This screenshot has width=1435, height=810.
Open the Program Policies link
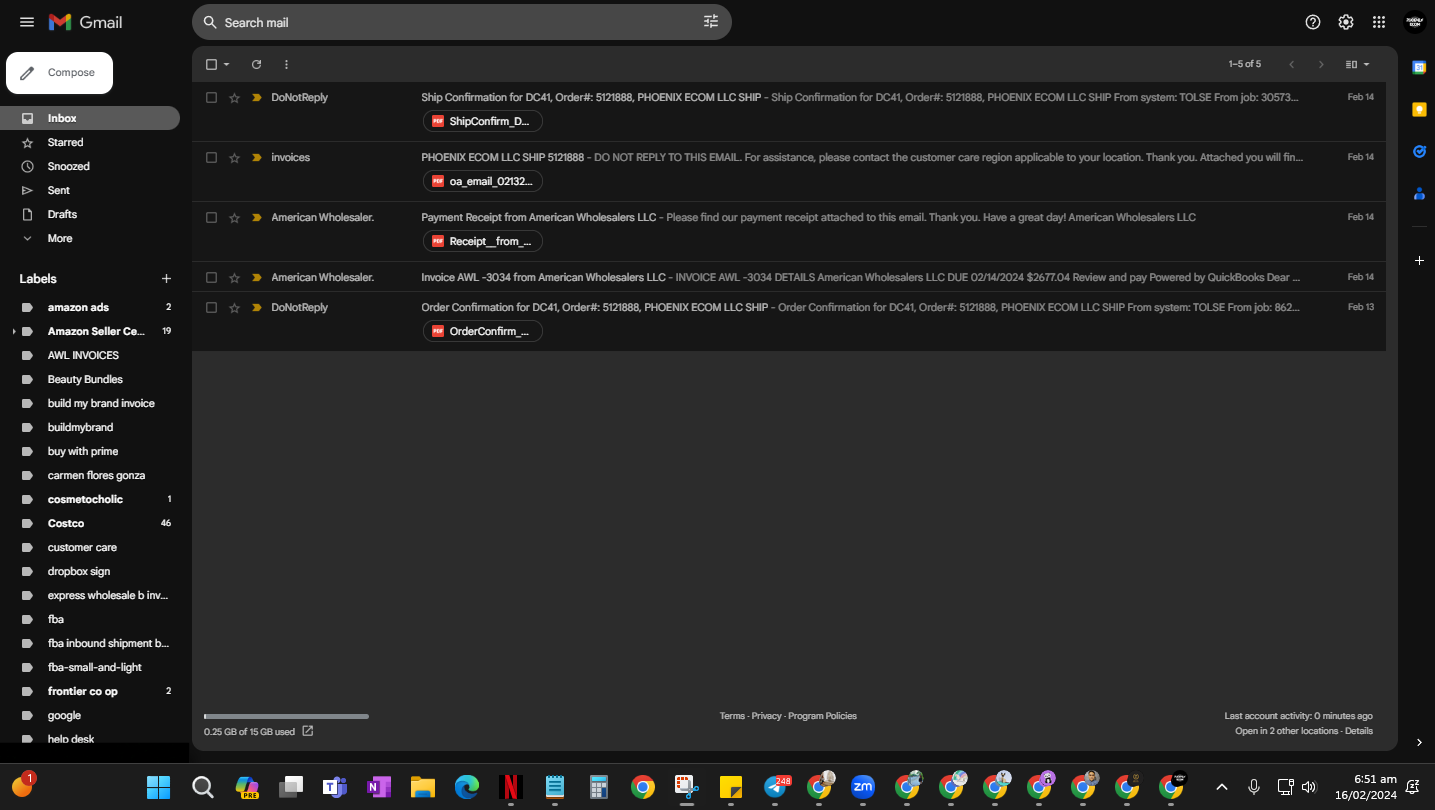[822, 716]
